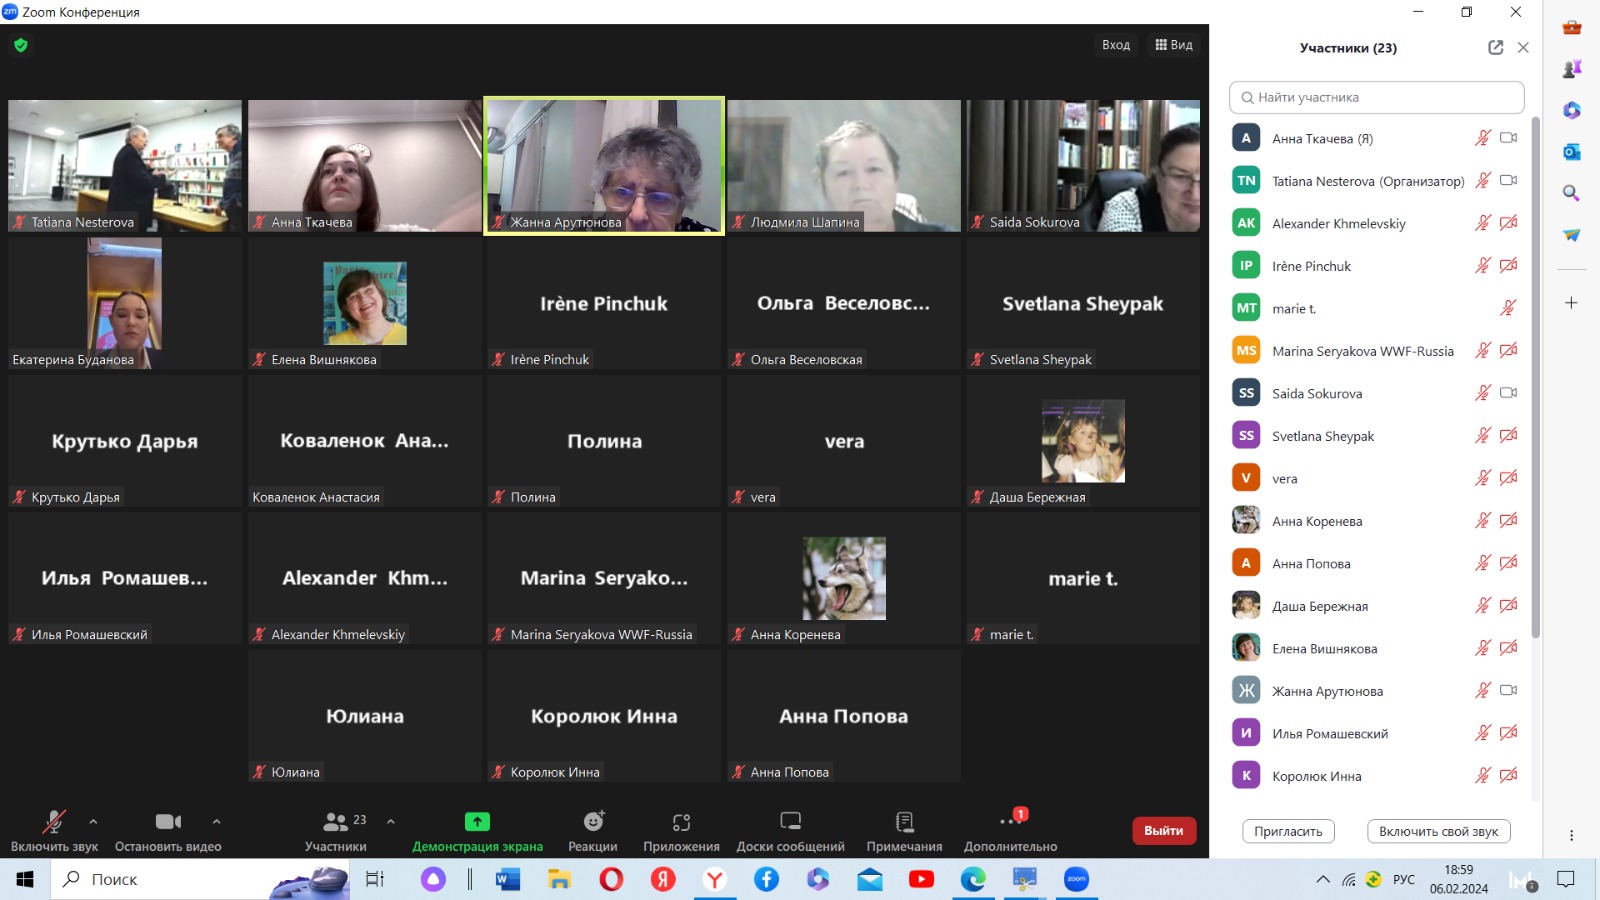Unmute microphone with Включить звук button
The height and width of the screenshot is (900, 1600).
pyautogui.click(x=54, y=822)
